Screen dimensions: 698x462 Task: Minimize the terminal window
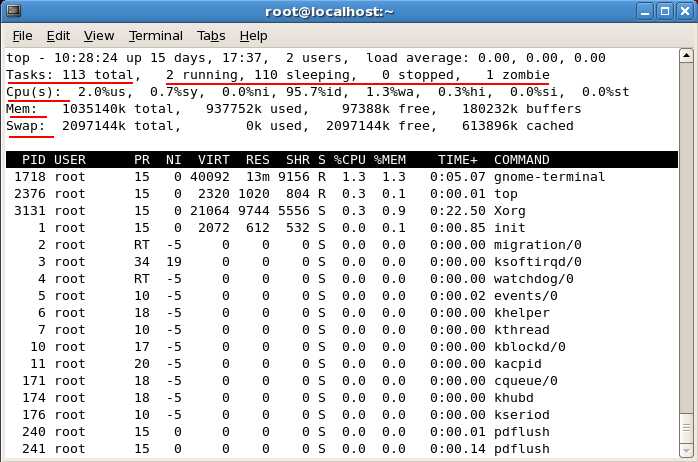coord(643,12)
